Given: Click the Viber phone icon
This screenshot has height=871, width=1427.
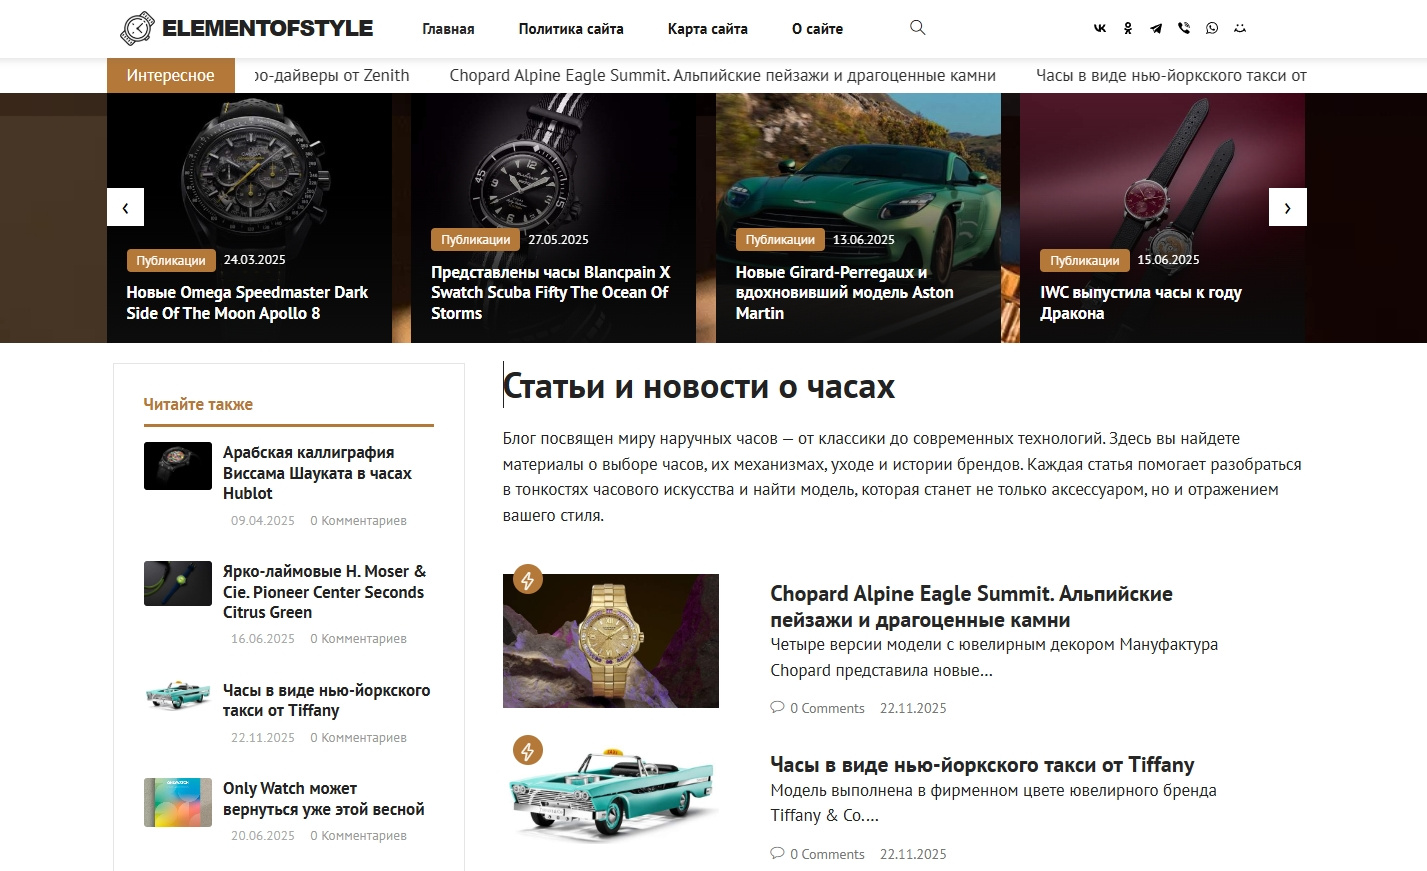Looking at the screenshot, I should [x=1184, y=28].
